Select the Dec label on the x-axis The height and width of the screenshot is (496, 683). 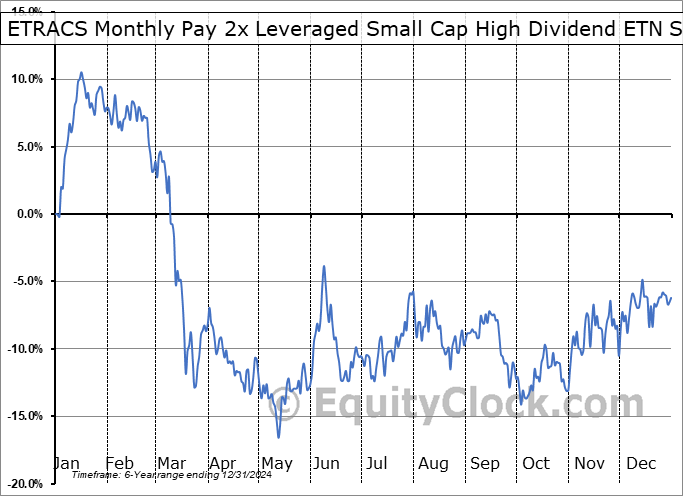point(642,463)
